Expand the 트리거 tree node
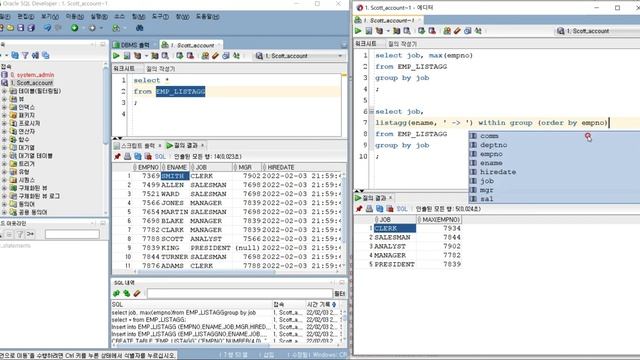This screenshot has width=640, height=360. [4, 164]
